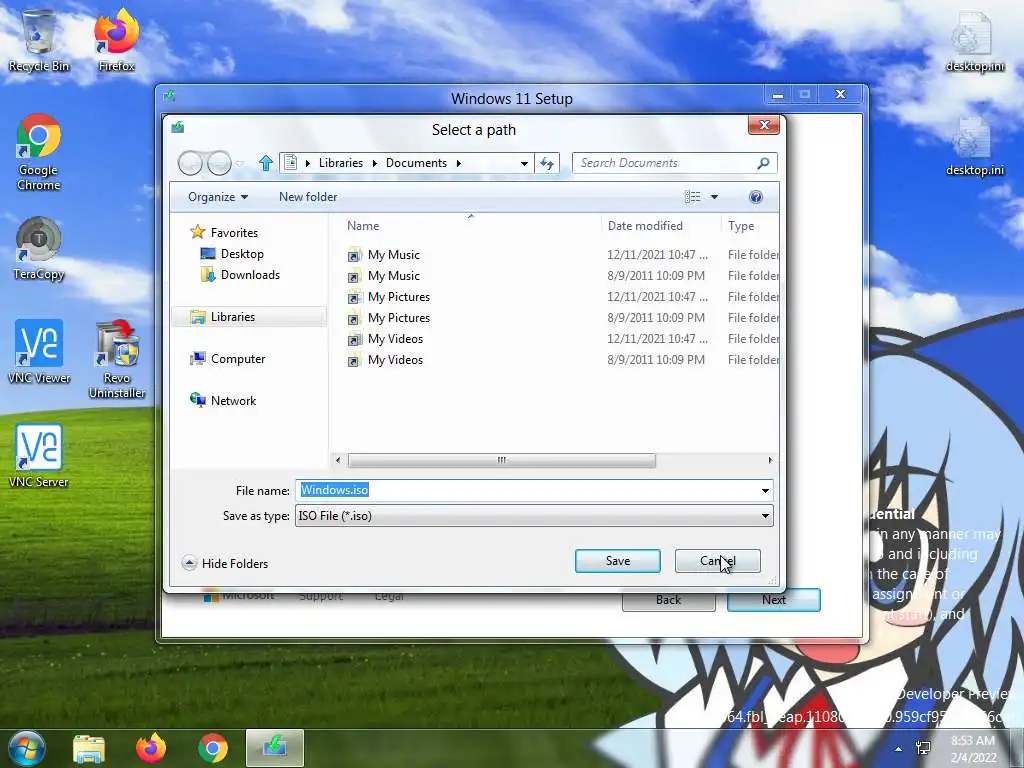Select Favorites in the navigation pane
This screenshot has width=1024, height=768.
coord(224,232)
